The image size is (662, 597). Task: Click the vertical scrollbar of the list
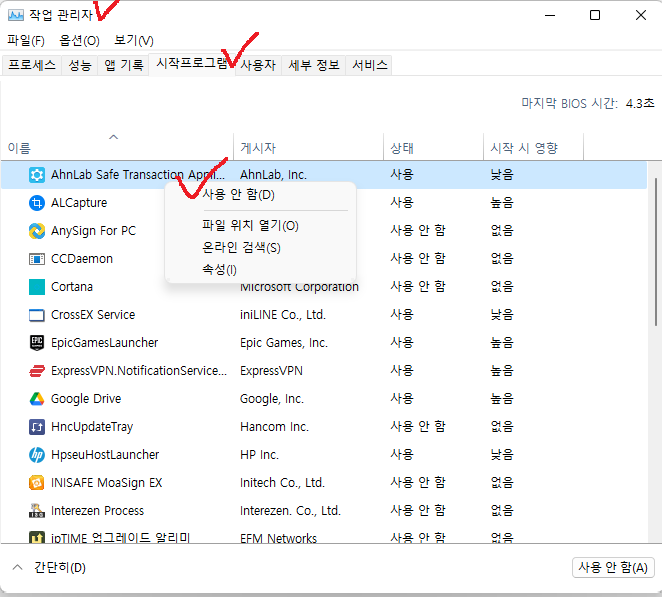click(656, 252)
